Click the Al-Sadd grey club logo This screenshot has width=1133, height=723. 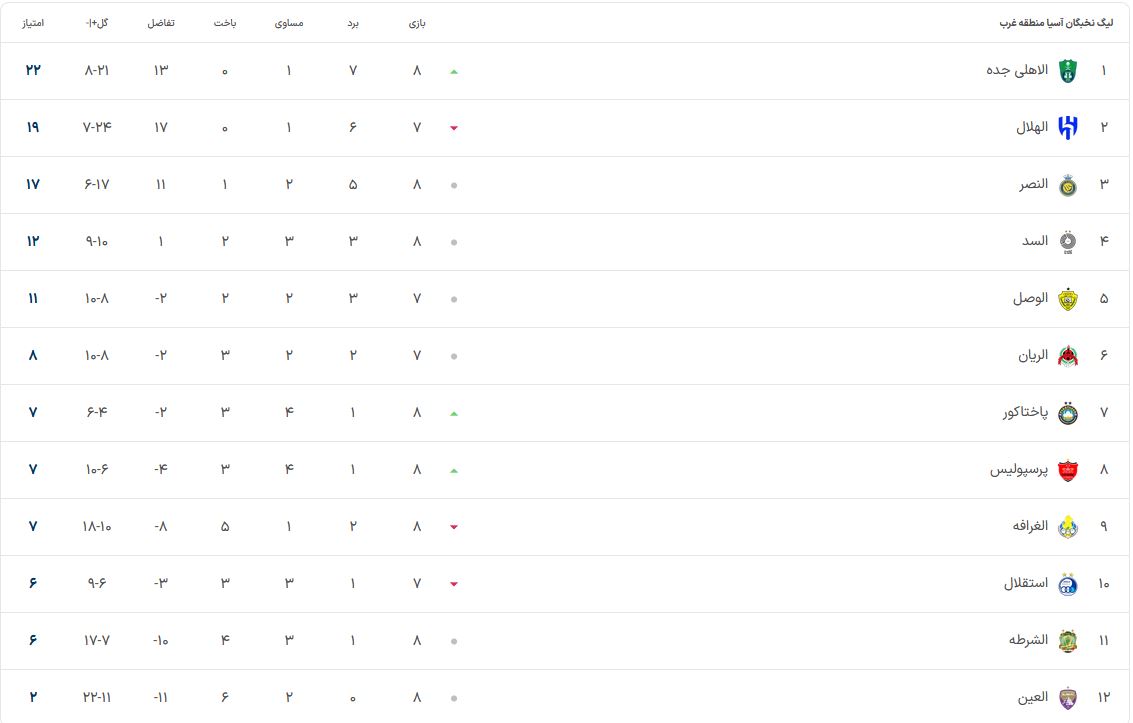(1068, 242)
